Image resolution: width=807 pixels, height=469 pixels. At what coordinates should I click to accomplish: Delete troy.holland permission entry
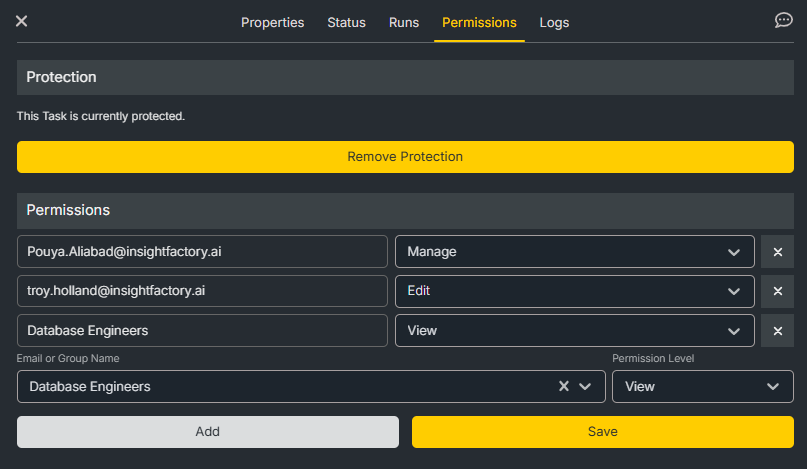[x=777, y=291]
